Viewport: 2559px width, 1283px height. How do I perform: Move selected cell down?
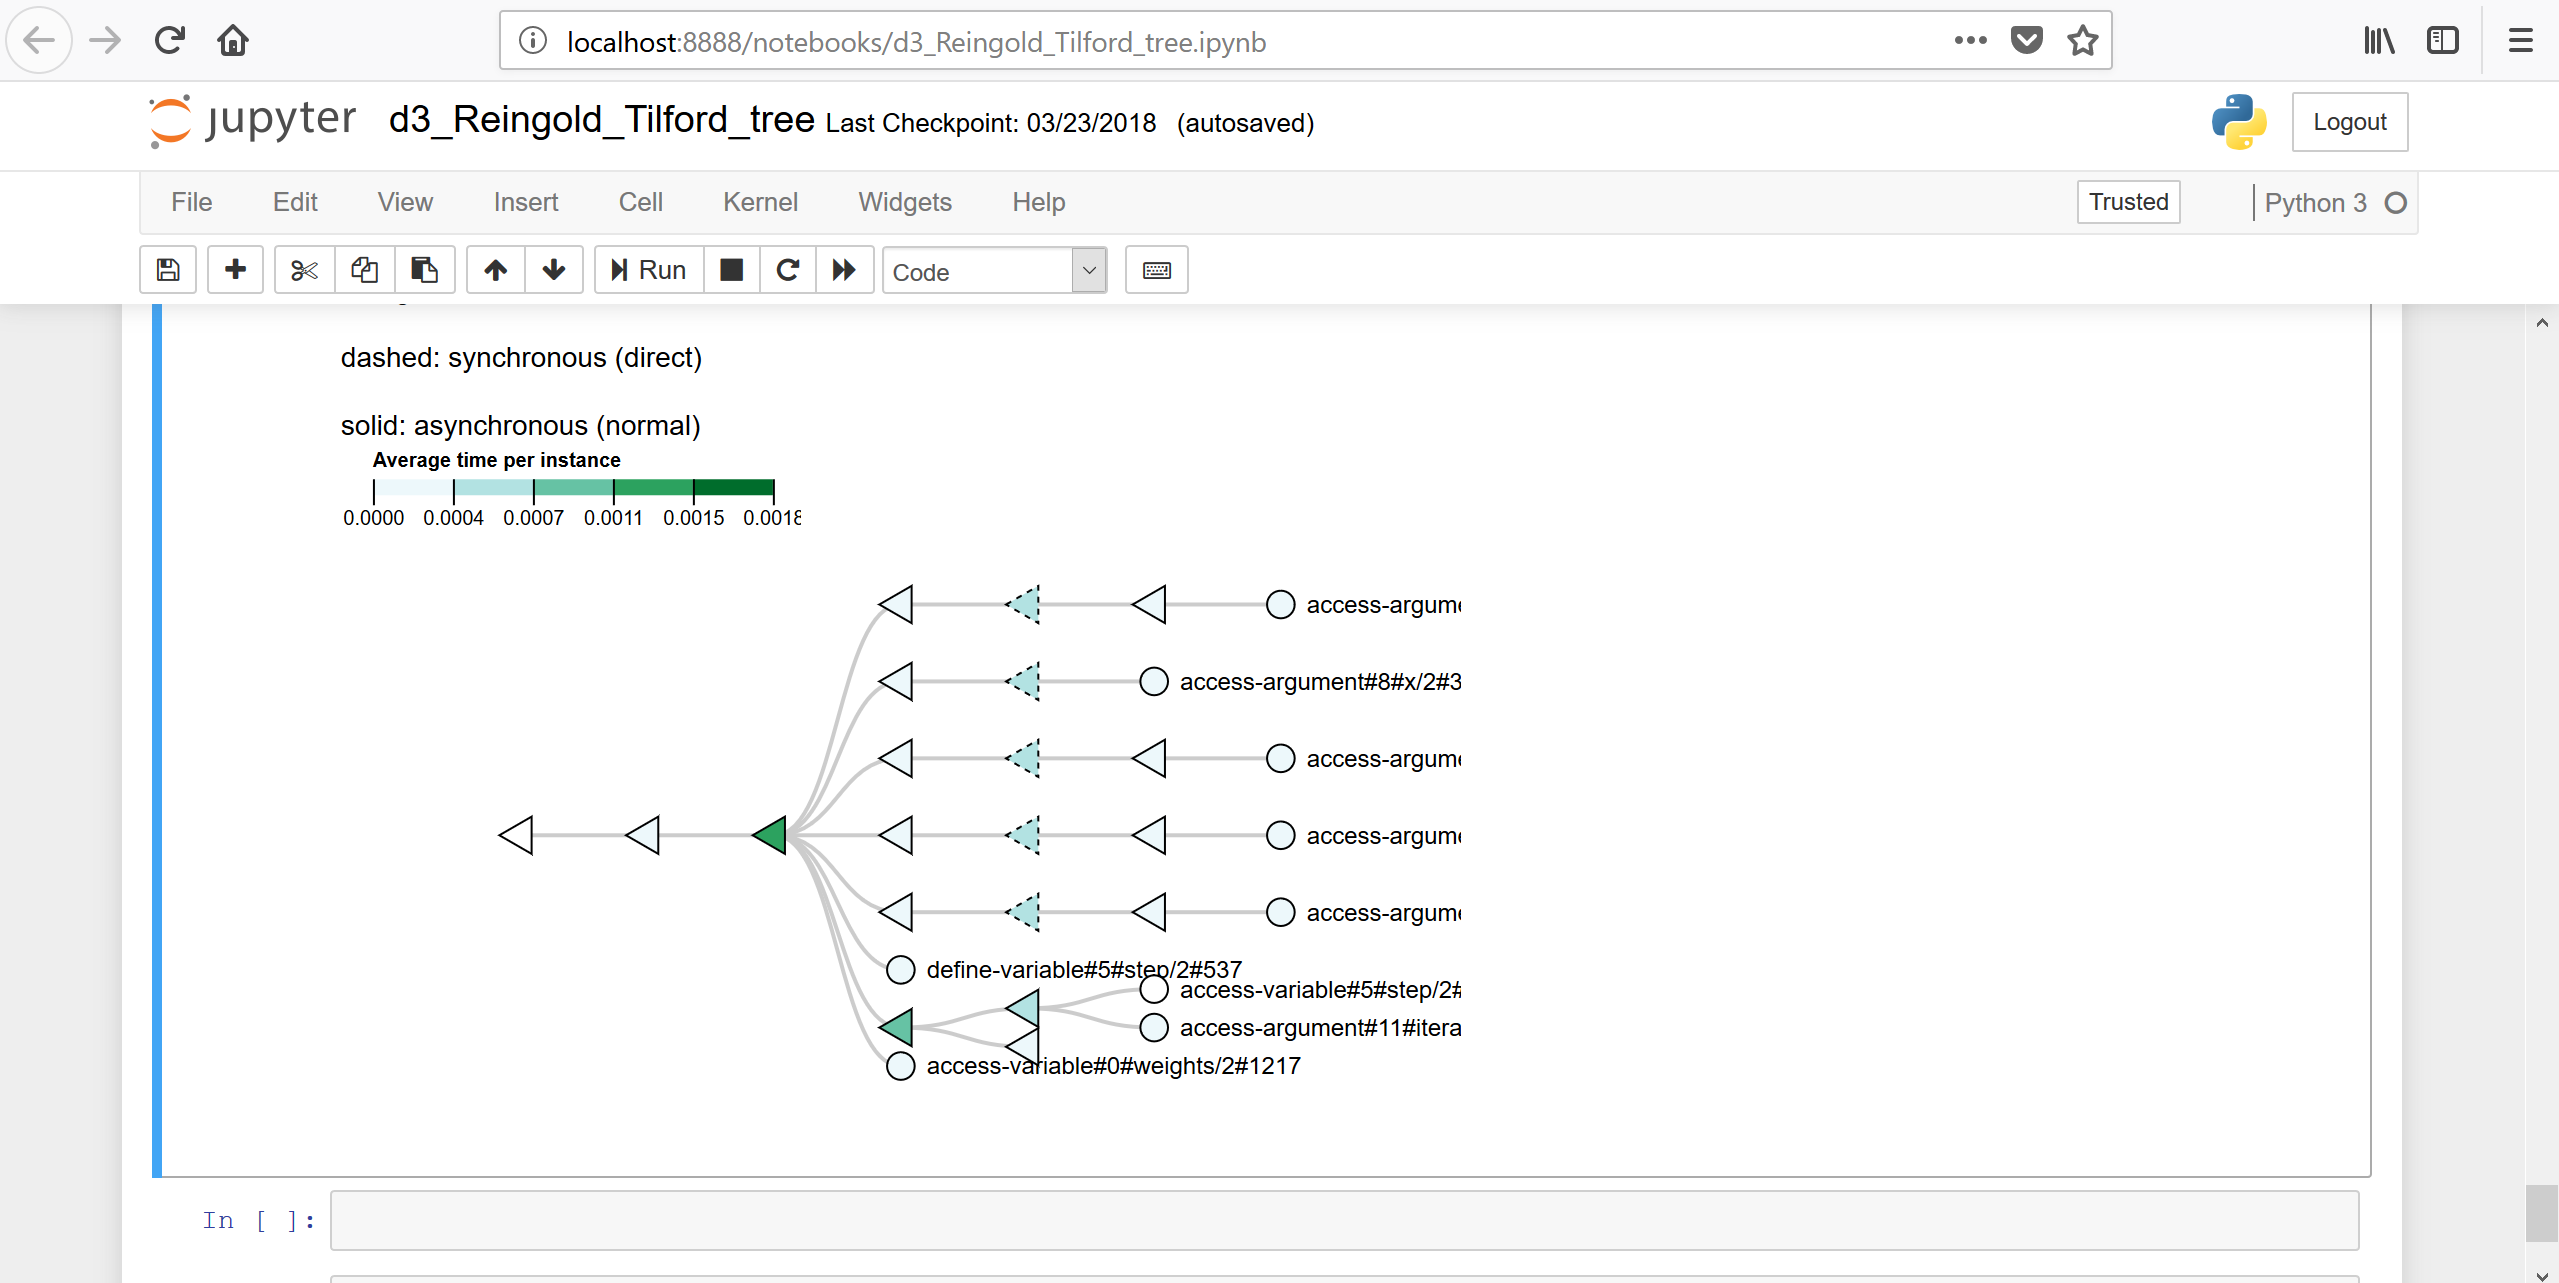coord(554,270)
